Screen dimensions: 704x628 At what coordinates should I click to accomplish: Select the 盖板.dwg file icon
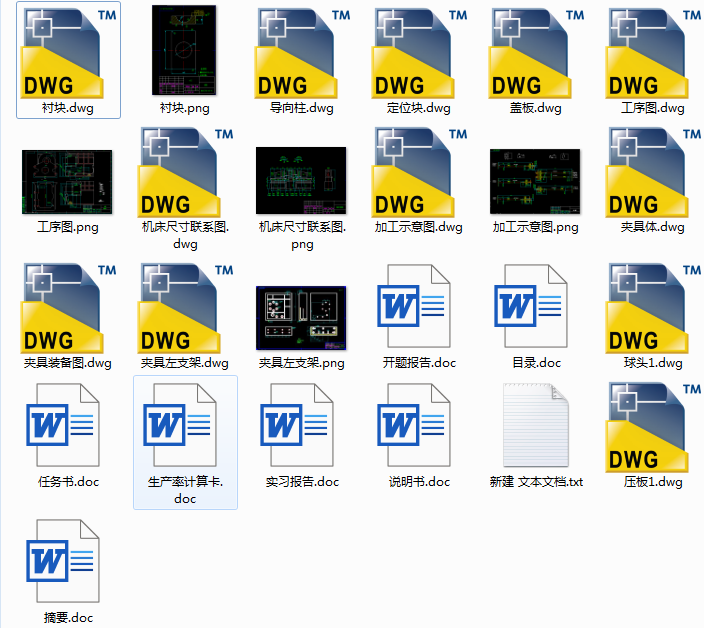(536, 53)
